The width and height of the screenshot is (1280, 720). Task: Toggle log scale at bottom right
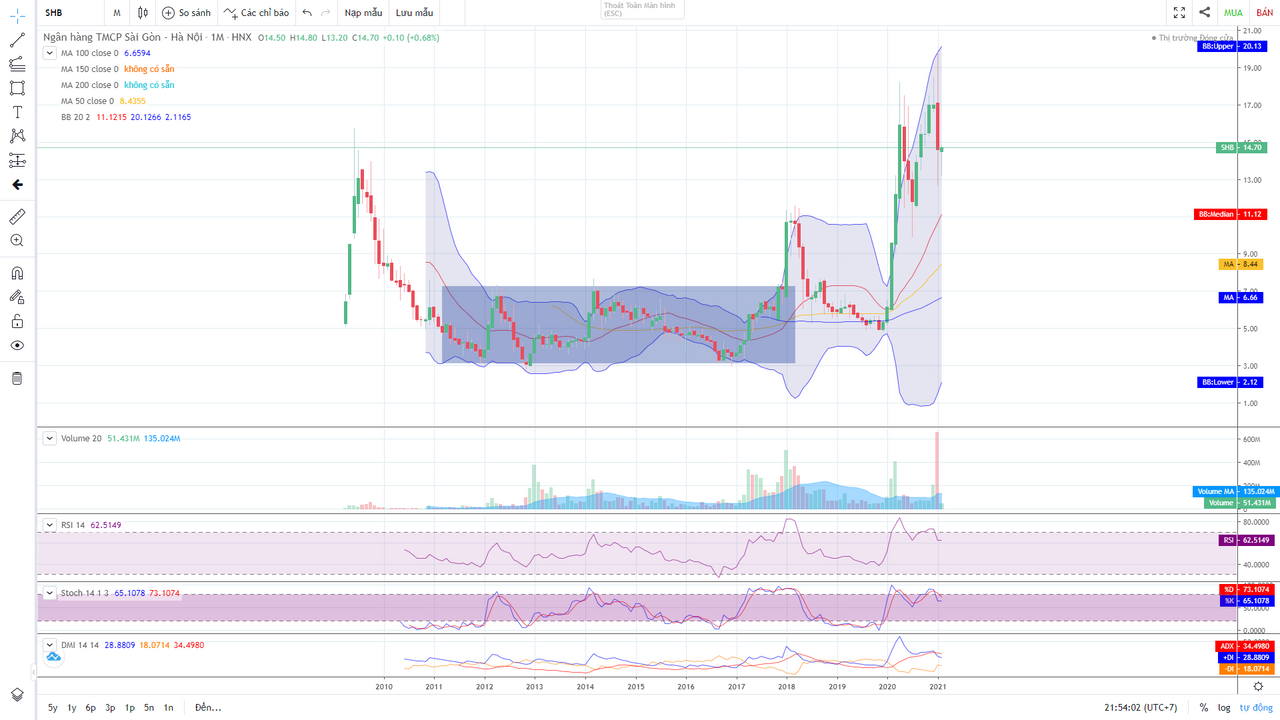coord(1224,708)
